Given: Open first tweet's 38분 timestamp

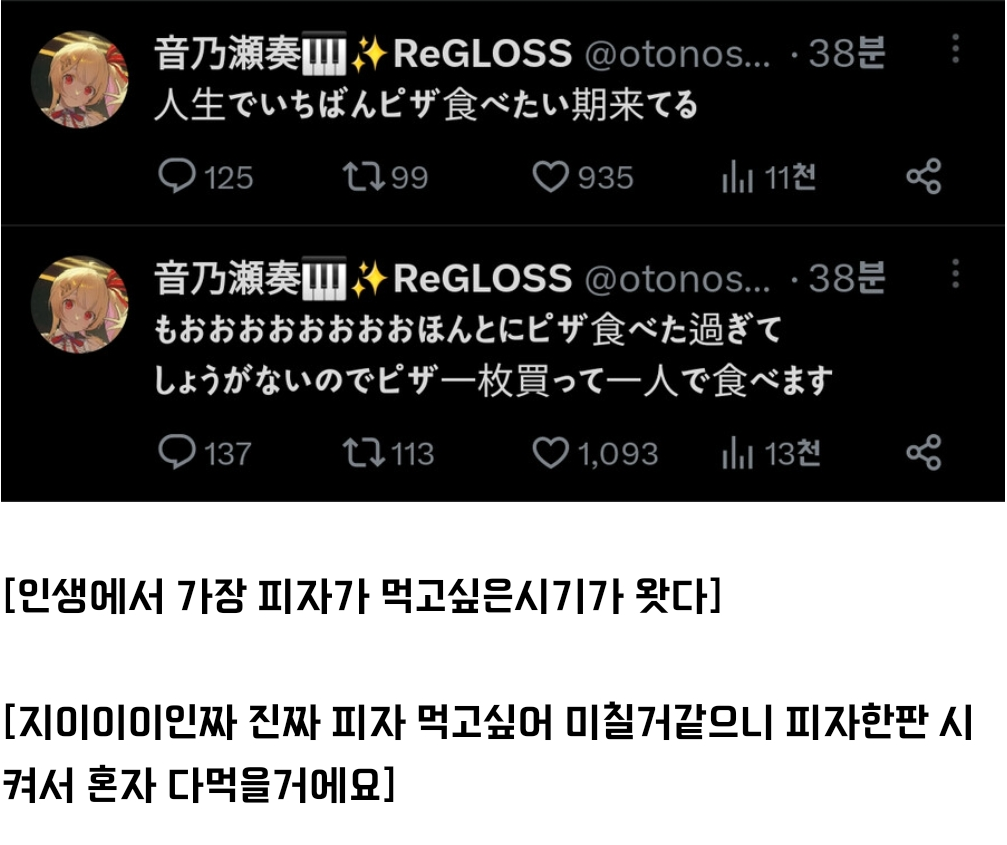Looking at the screenshot, I should click(x=847, y=53).
